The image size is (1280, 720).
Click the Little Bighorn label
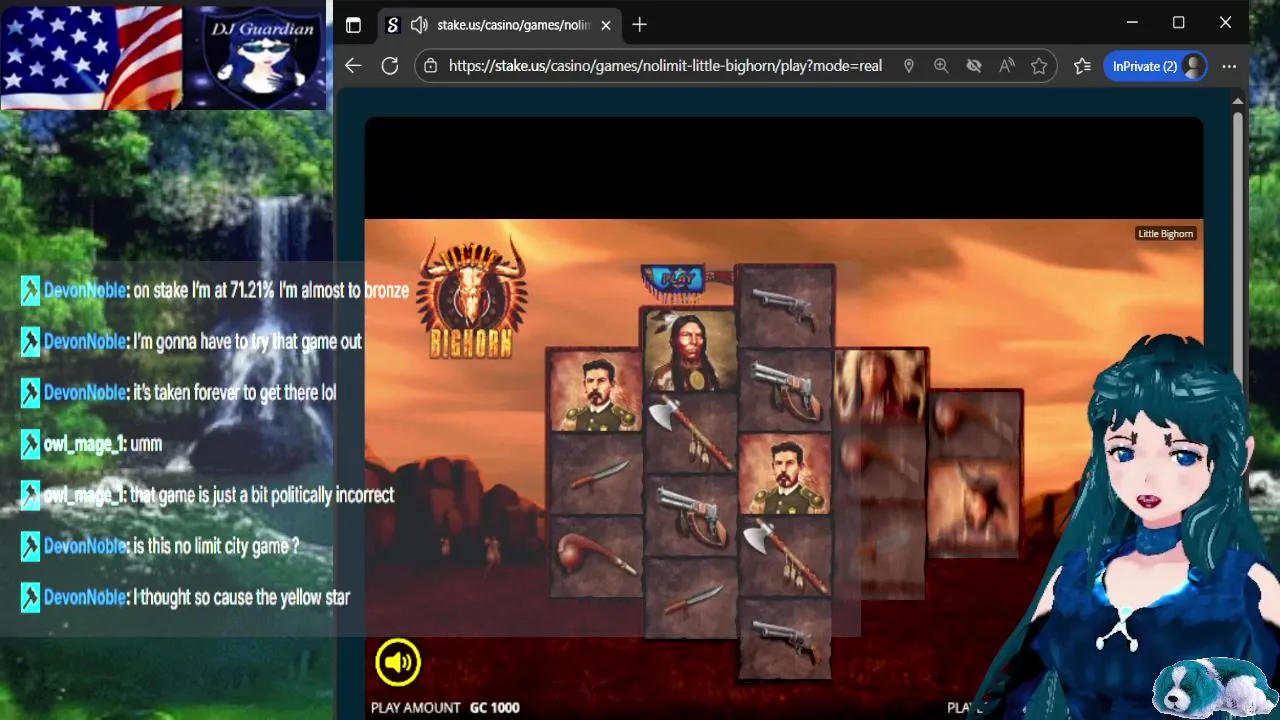[1166, 234]
